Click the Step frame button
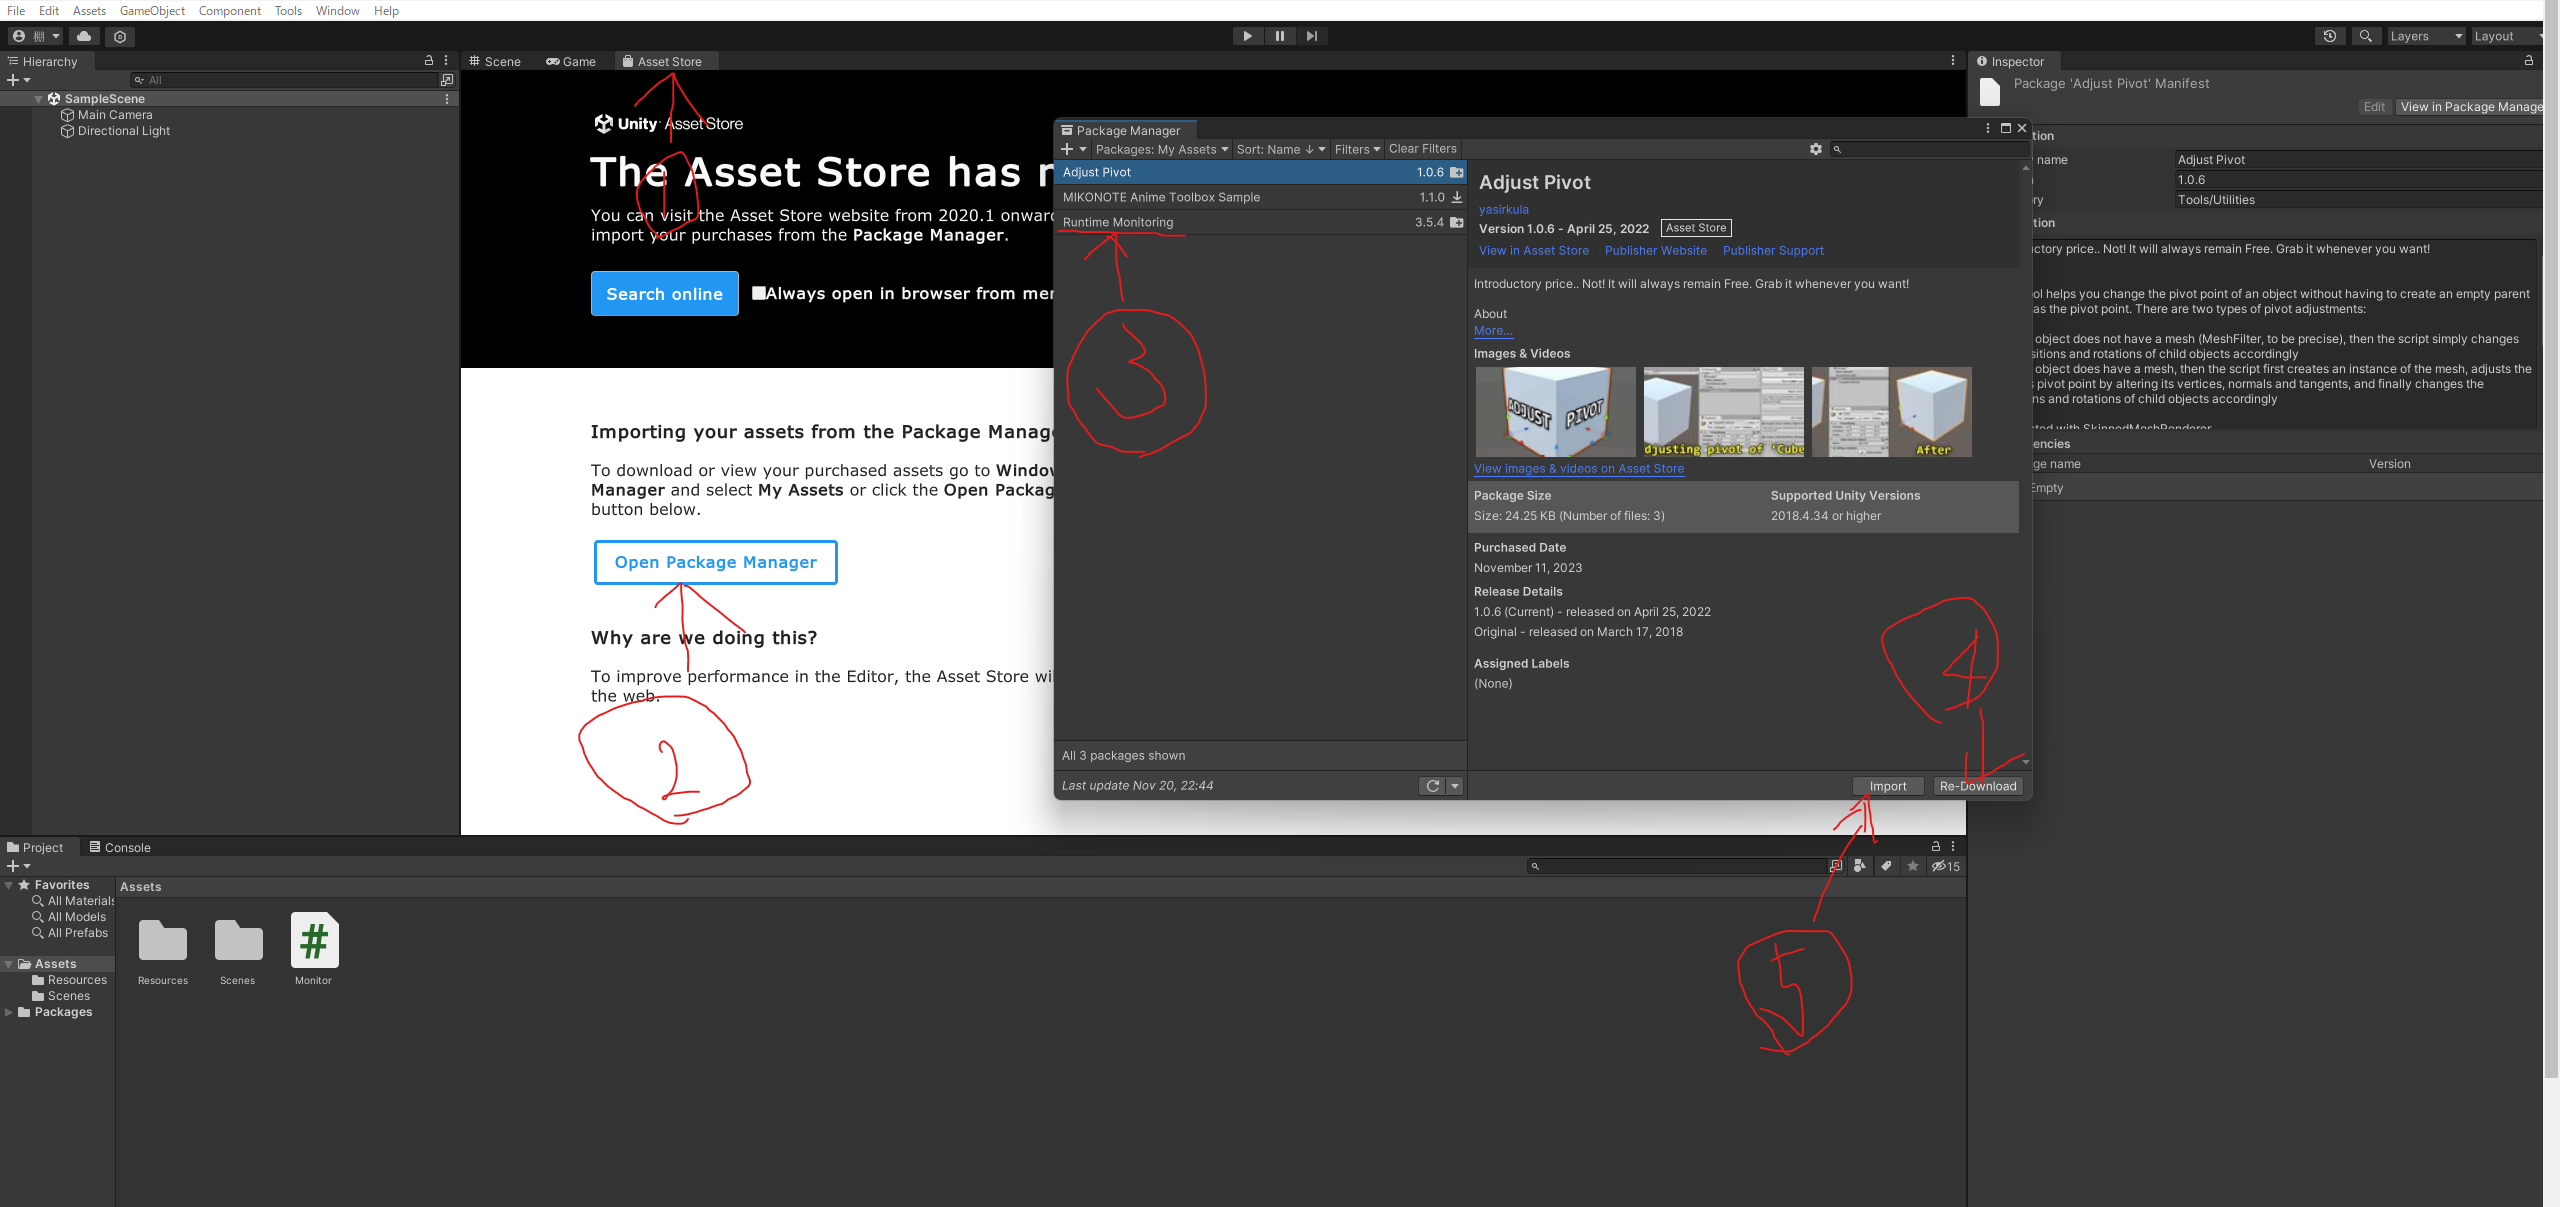This screenshot has width=2560, height=1207. click(1312, 36)
